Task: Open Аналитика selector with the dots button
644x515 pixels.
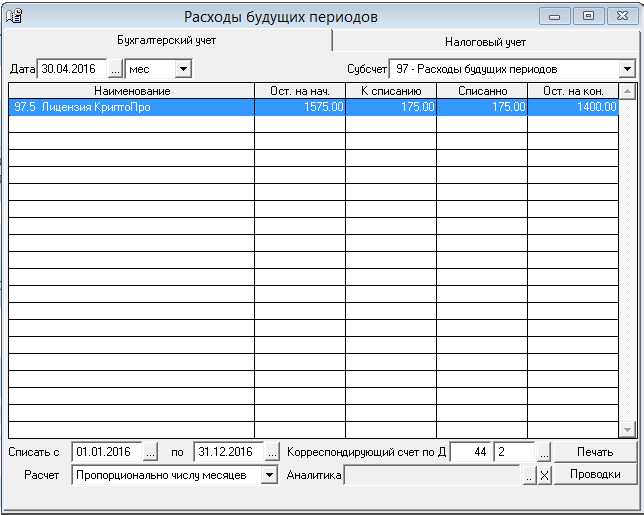Action: point(529,476)
